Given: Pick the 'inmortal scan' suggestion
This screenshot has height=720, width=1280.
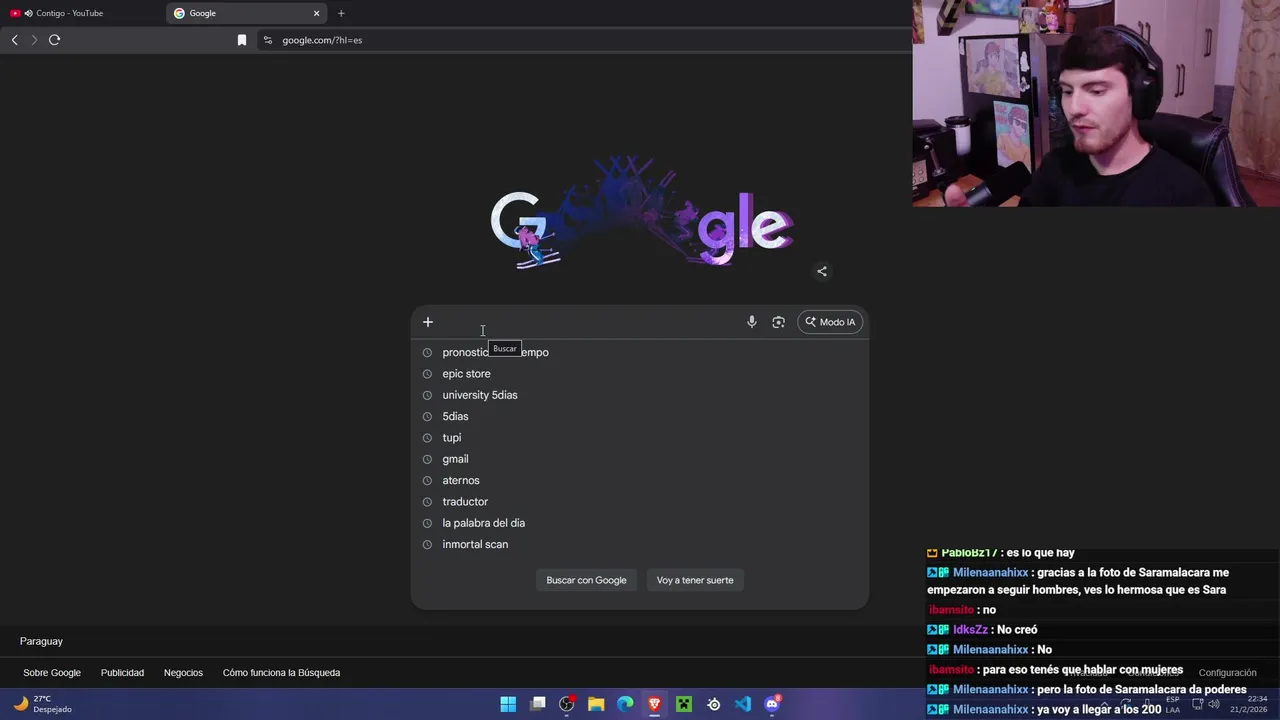Looking at the screenshot, I should tap(640, 544).
